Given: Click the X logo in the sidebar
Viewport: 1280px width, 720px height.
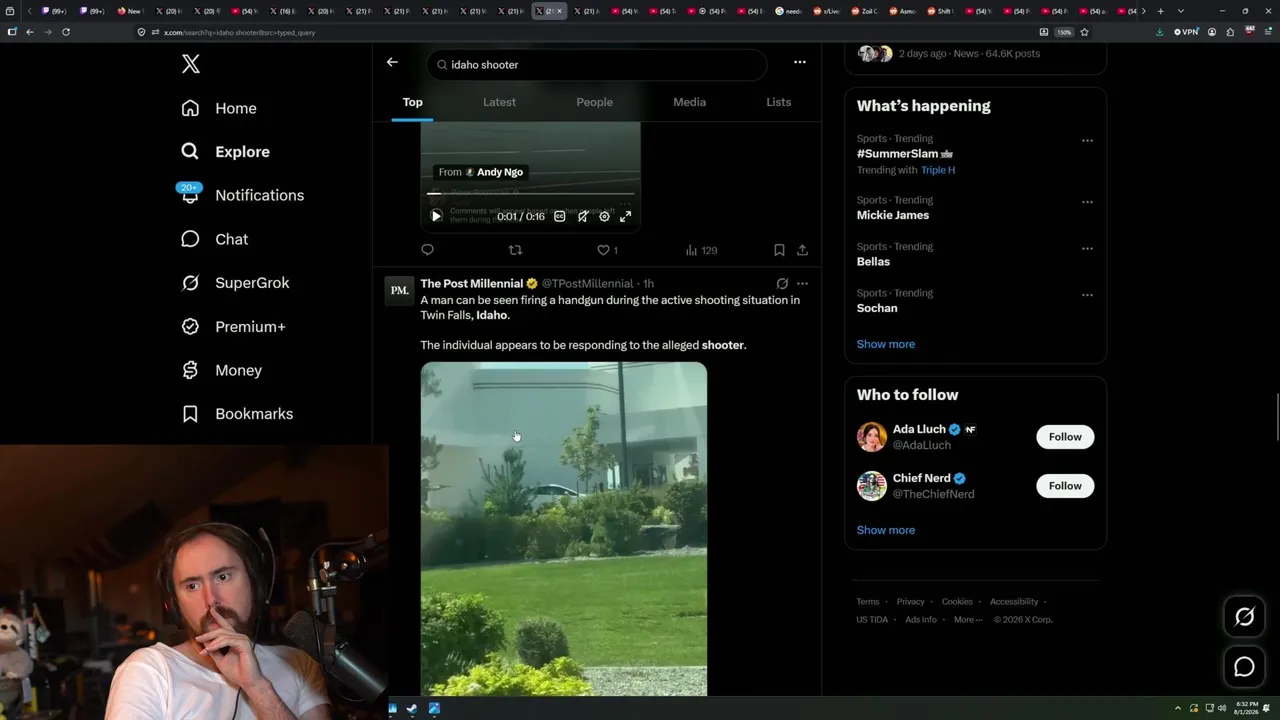Looking at the screenshot, I should pyautogui.click(x=191, y=64).
